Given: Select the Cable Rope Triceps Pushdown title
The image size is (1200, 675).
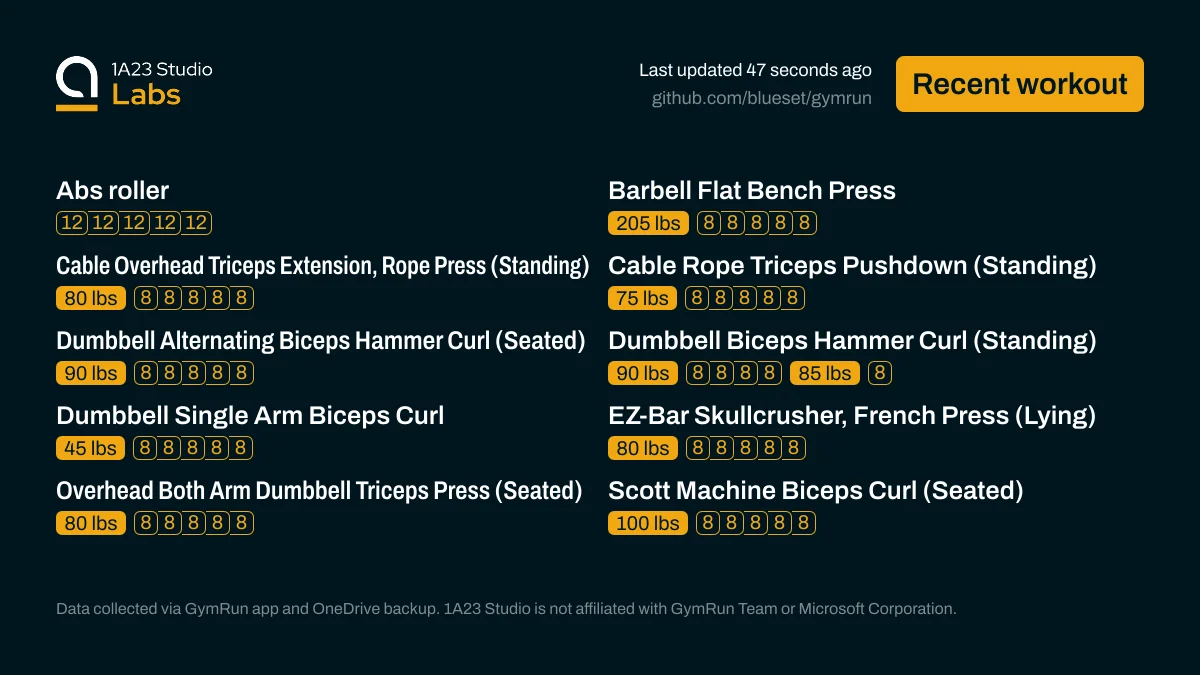Looking at the screenshot, I should 852,266.
